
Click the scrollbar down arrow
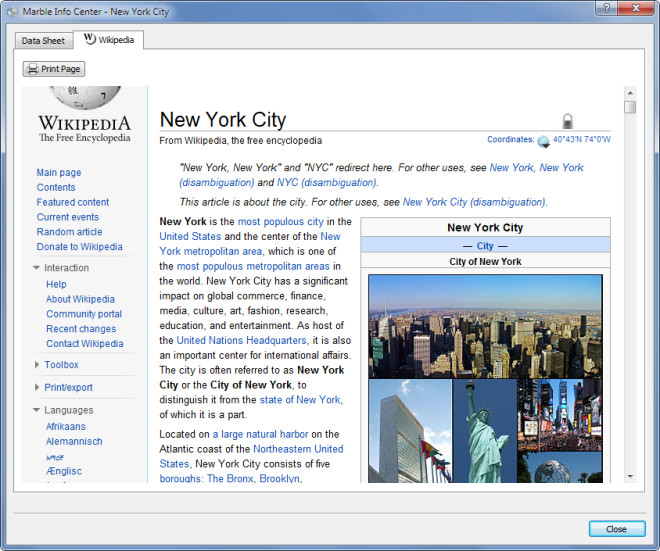click(x=630, y=476)
